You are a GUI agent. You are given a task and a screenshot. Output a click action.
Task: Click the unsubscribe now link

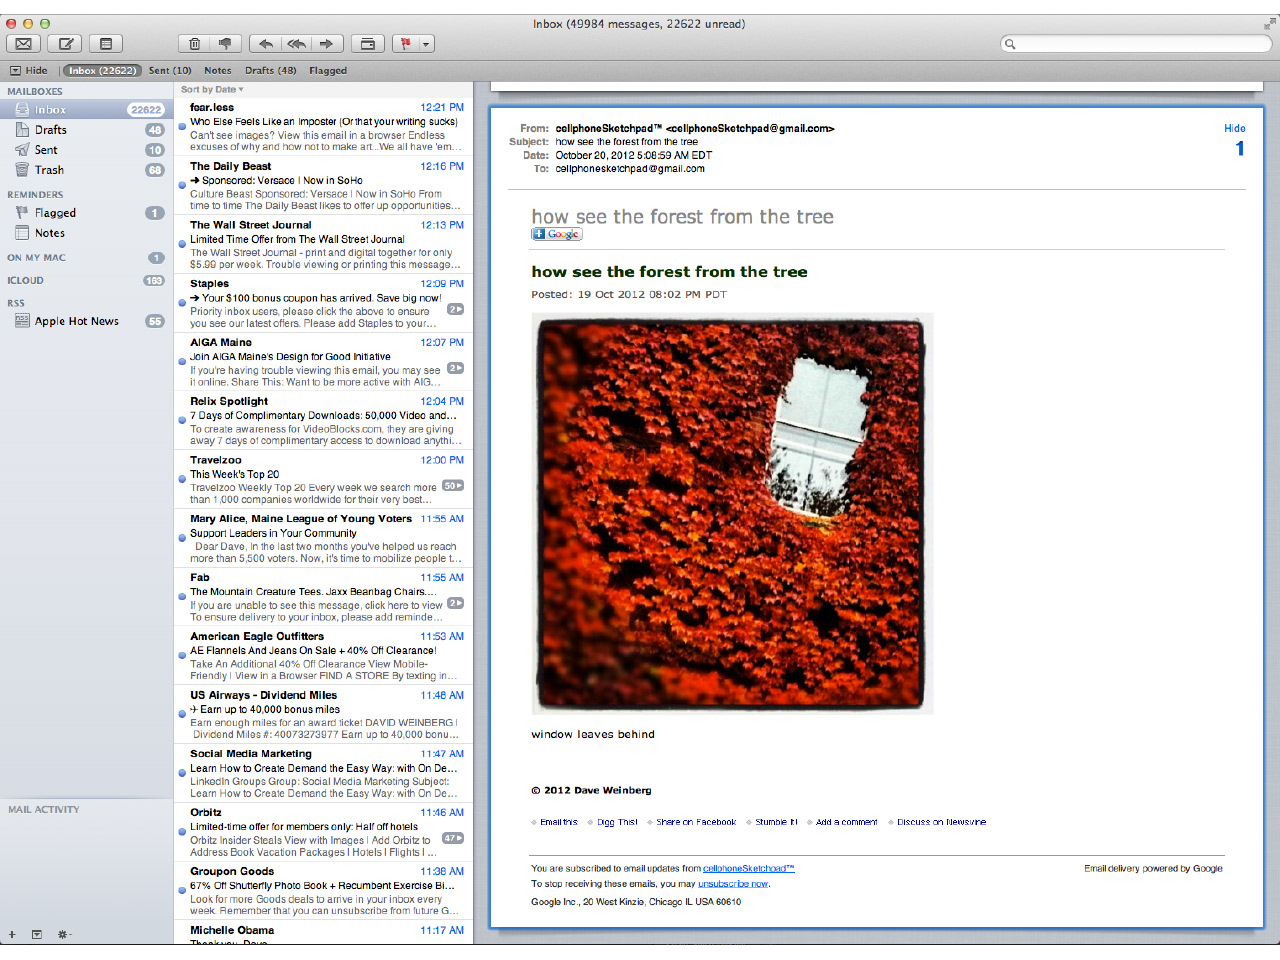(x=733, y=883)
